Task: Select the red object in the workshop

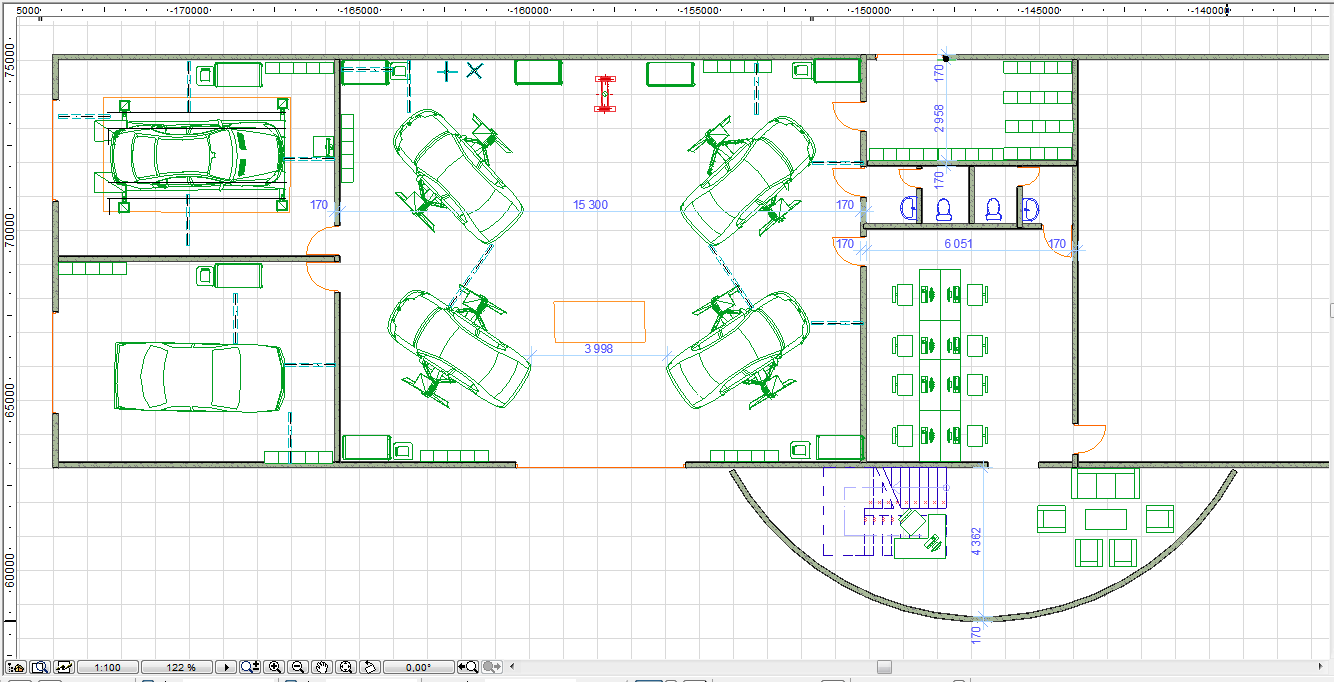Action: pyautogui.click(x=604, y=93)
